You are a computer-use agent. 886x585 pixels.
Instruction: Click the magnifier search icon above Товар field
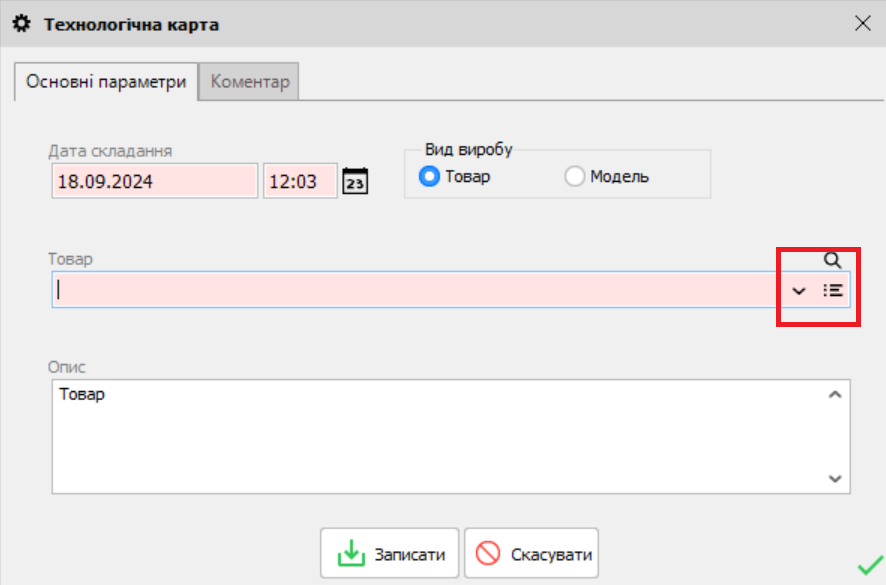click(833, 260)
